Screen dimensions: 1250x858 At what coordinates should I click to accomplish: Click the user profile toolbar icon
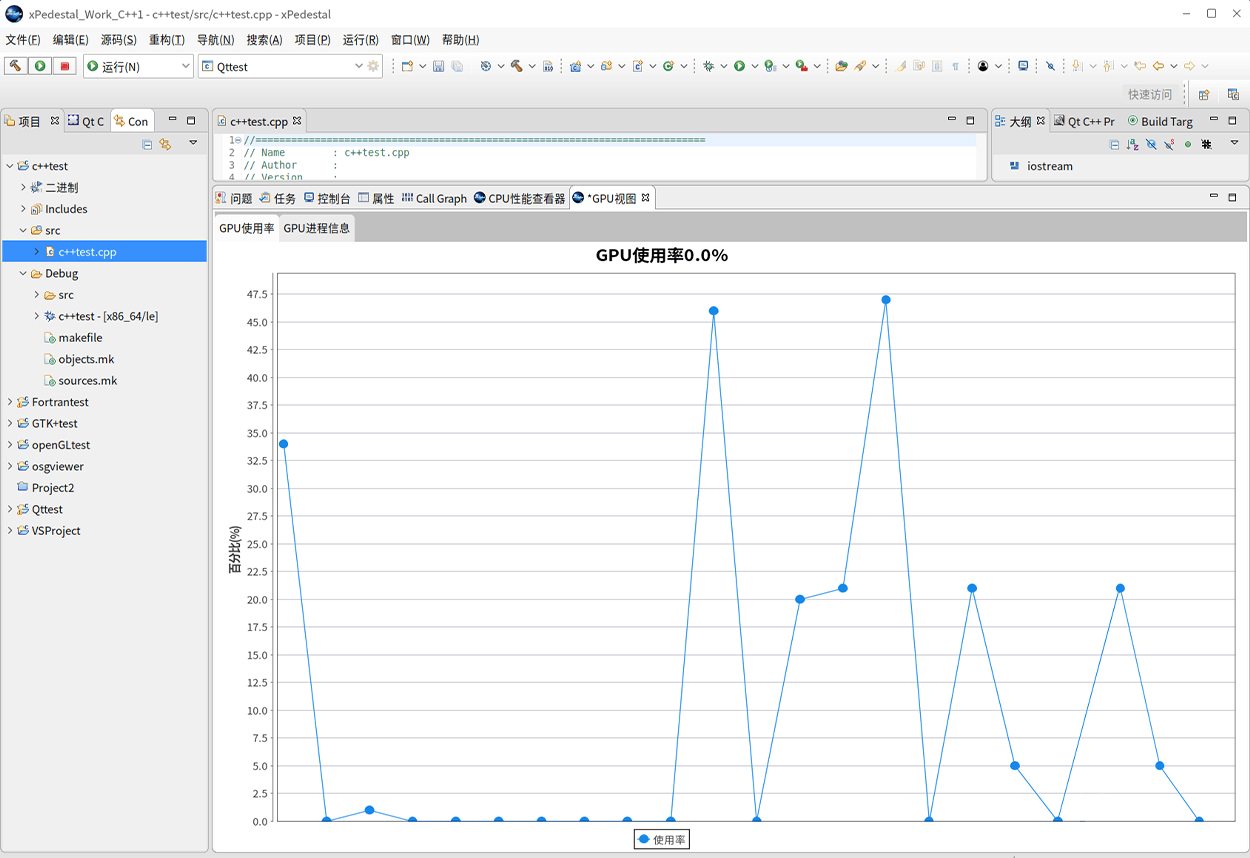tap(983, 66)
